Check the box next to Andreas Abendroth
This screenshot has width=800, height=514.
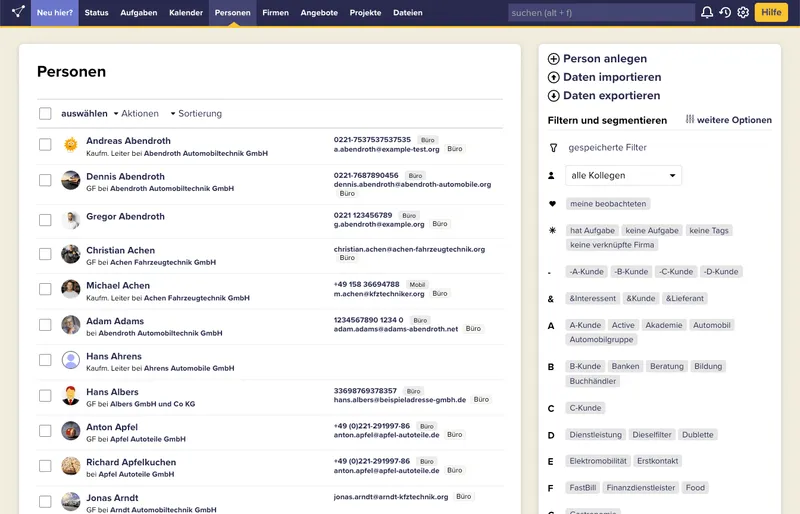(x=45, y=144)
